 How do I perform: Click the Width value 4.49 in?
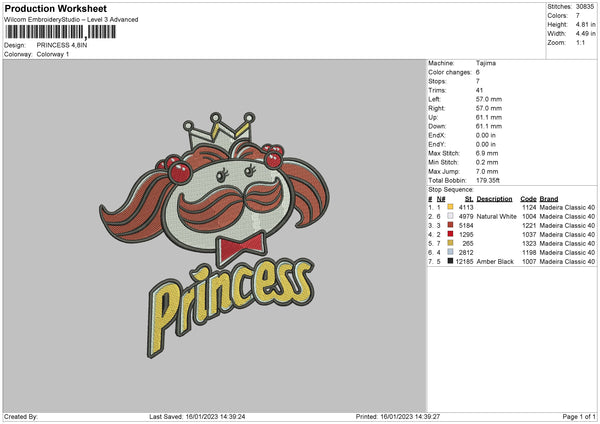tap(585, 34)
